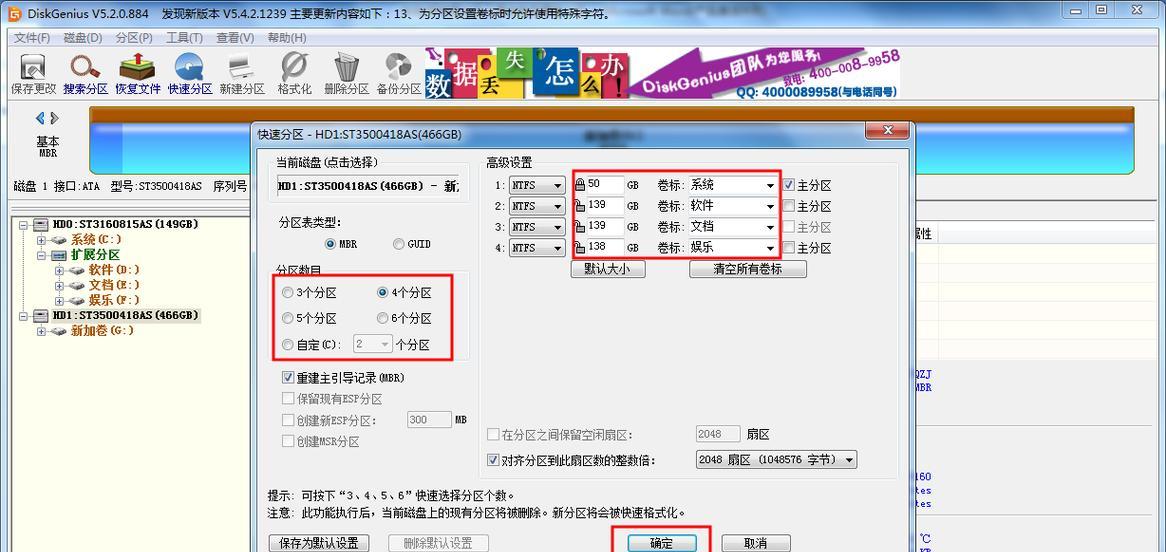Open the 帮助(H) menu

[x=287, y=38]
